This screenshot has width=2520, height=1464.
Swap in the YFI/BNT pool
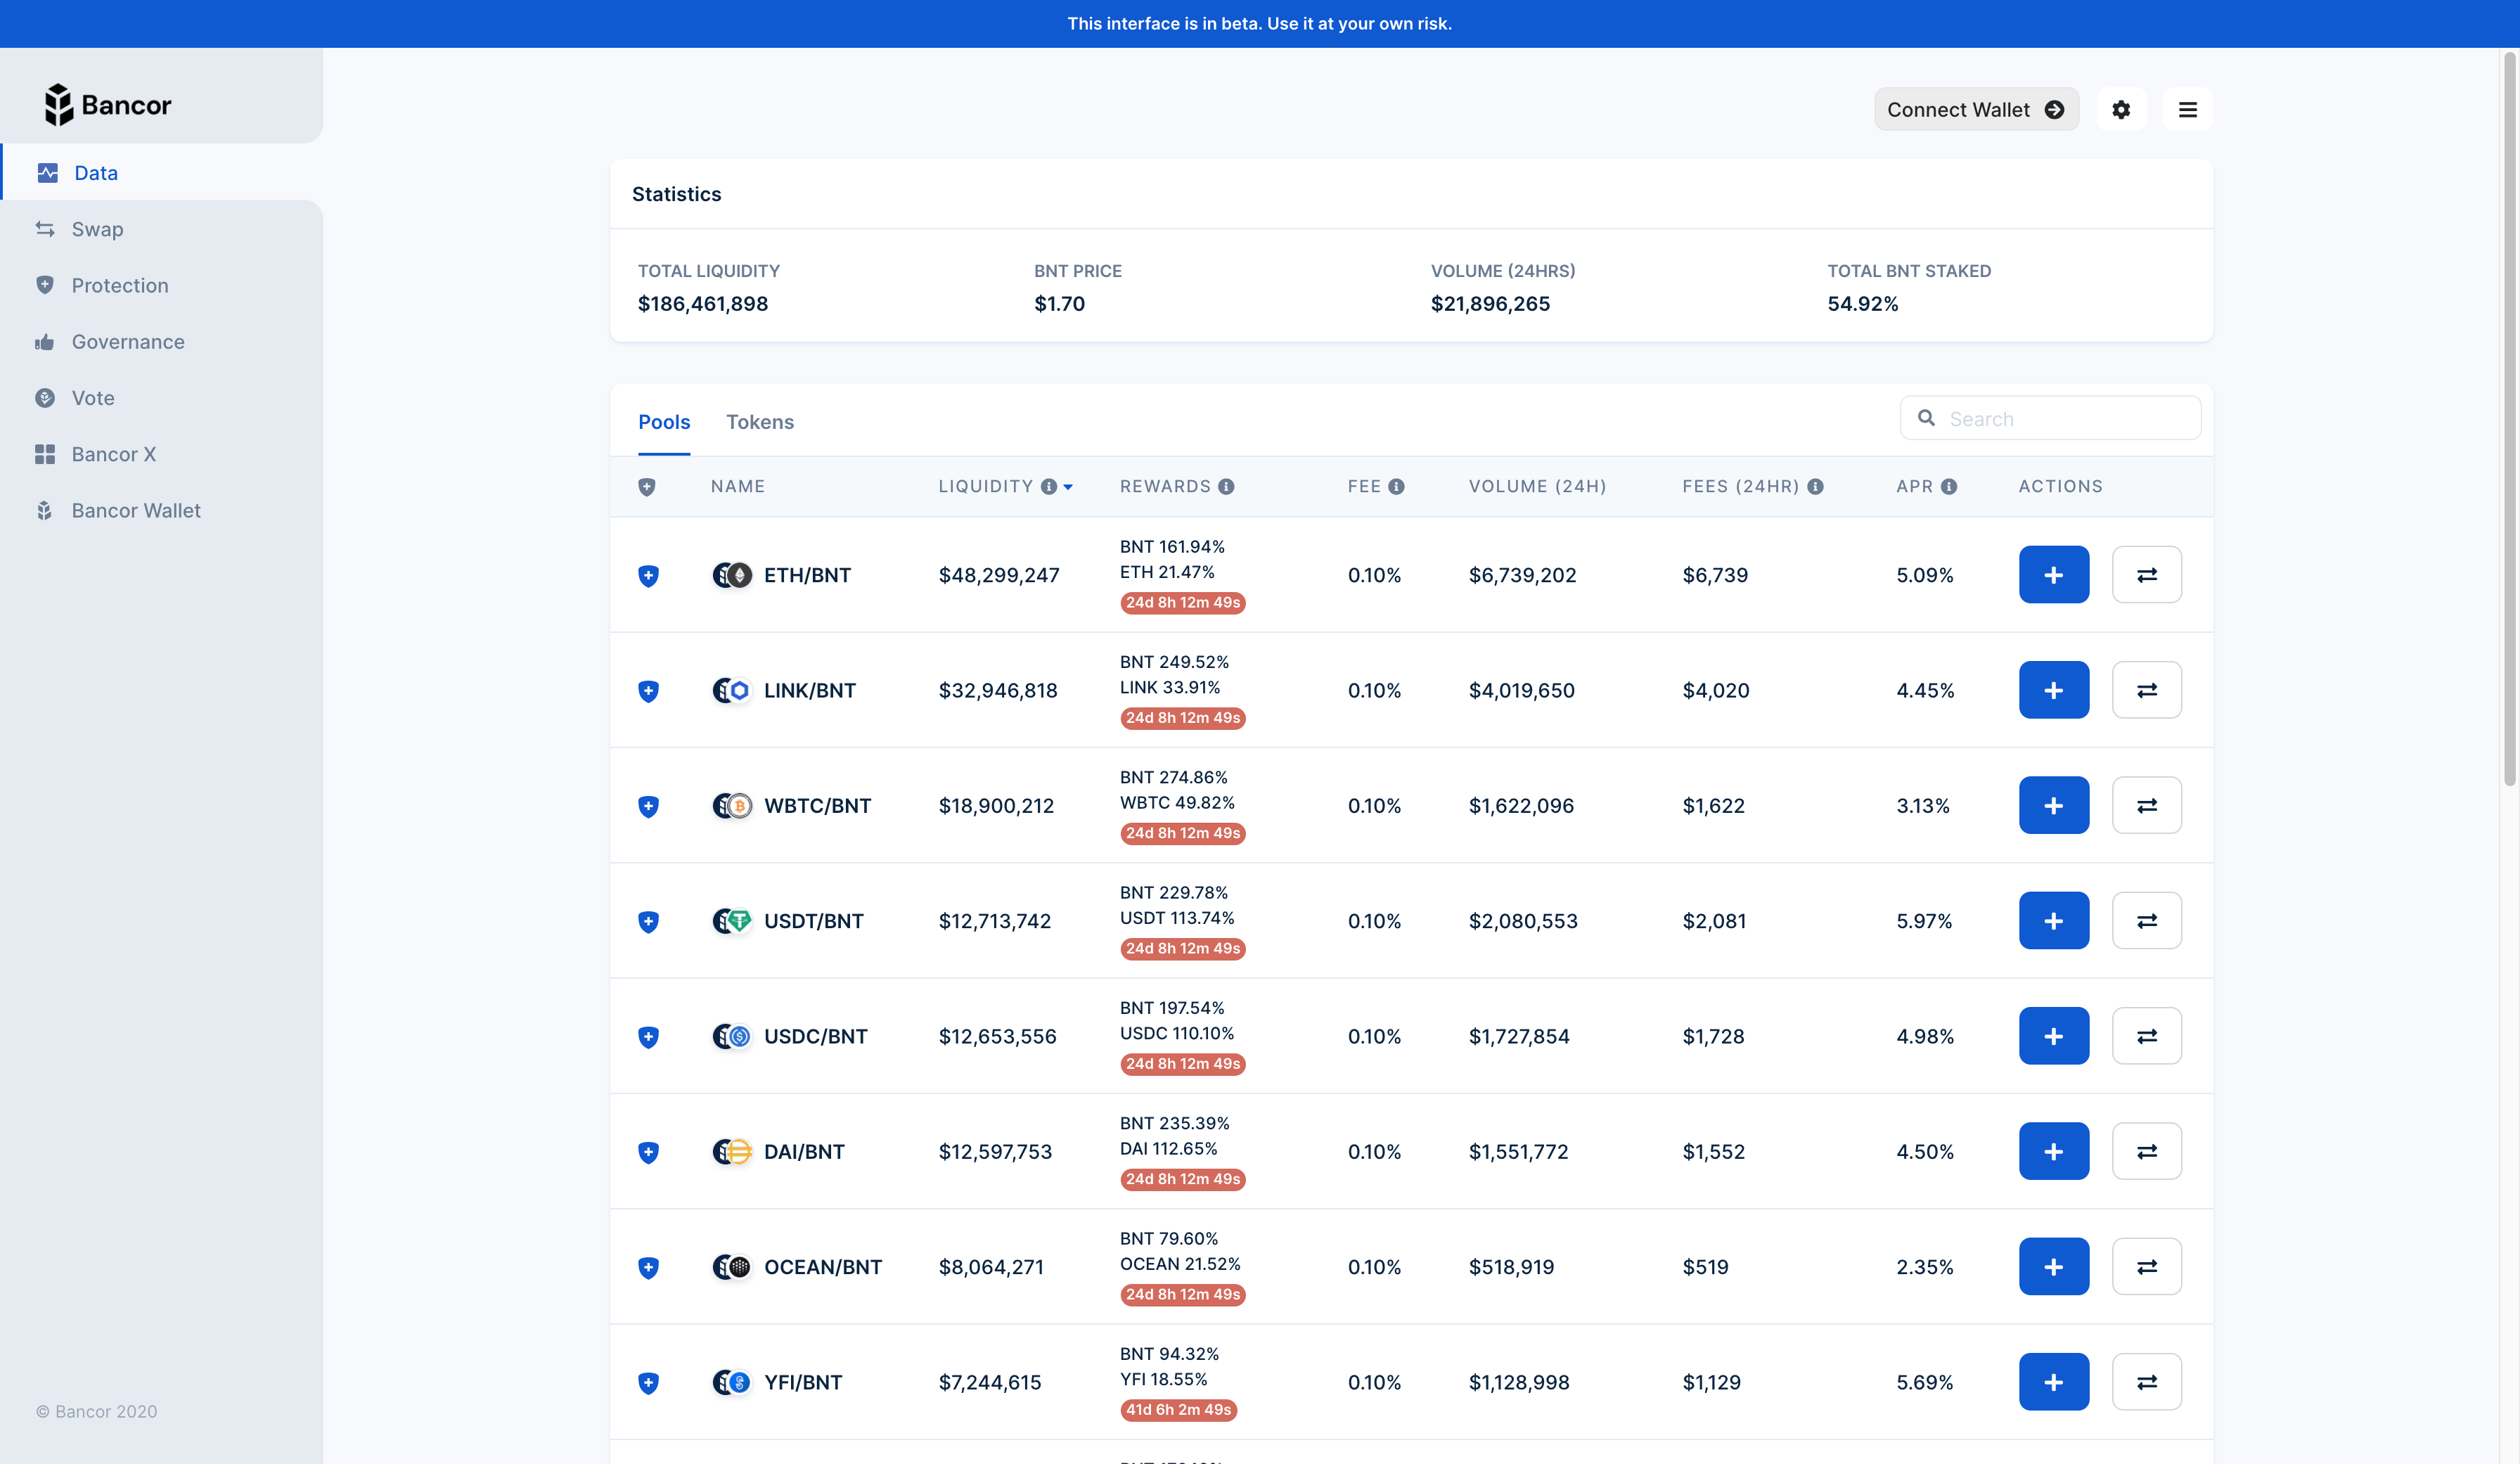2146,1382
